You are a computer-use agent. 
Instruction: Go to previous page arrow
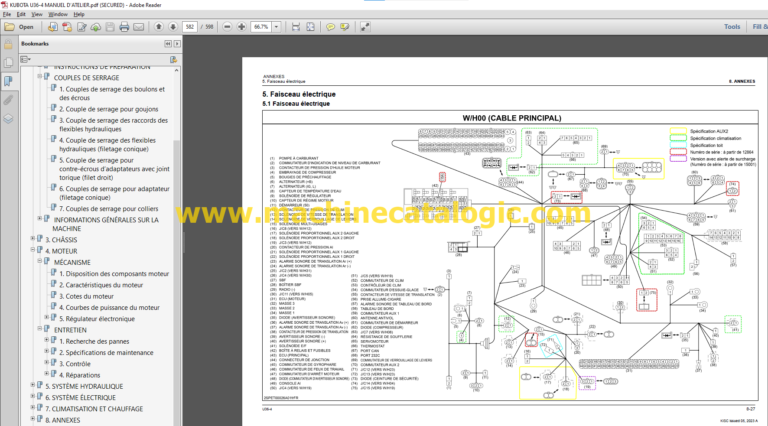click(158, 27)
